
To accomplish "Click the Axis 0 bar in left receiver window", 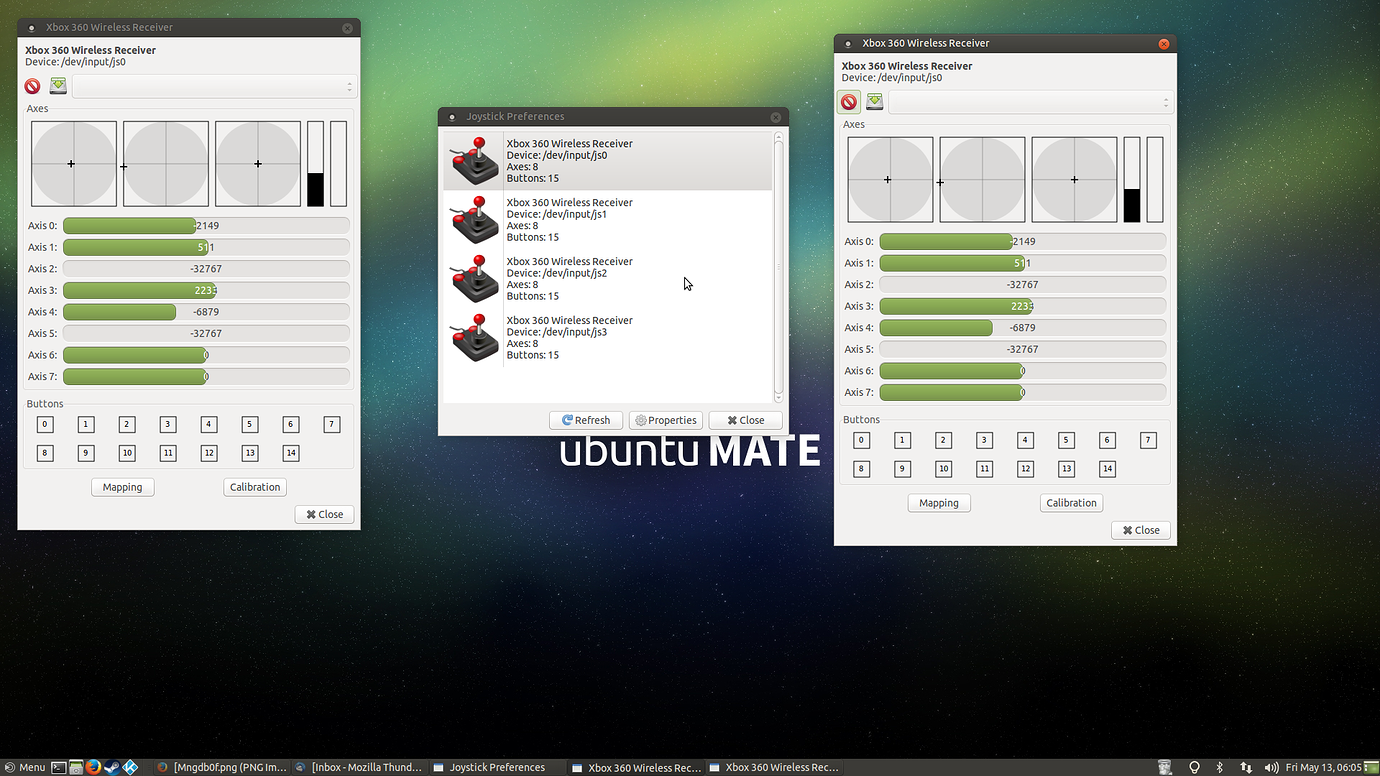I will pyautogui.click(x=206, y=226).
